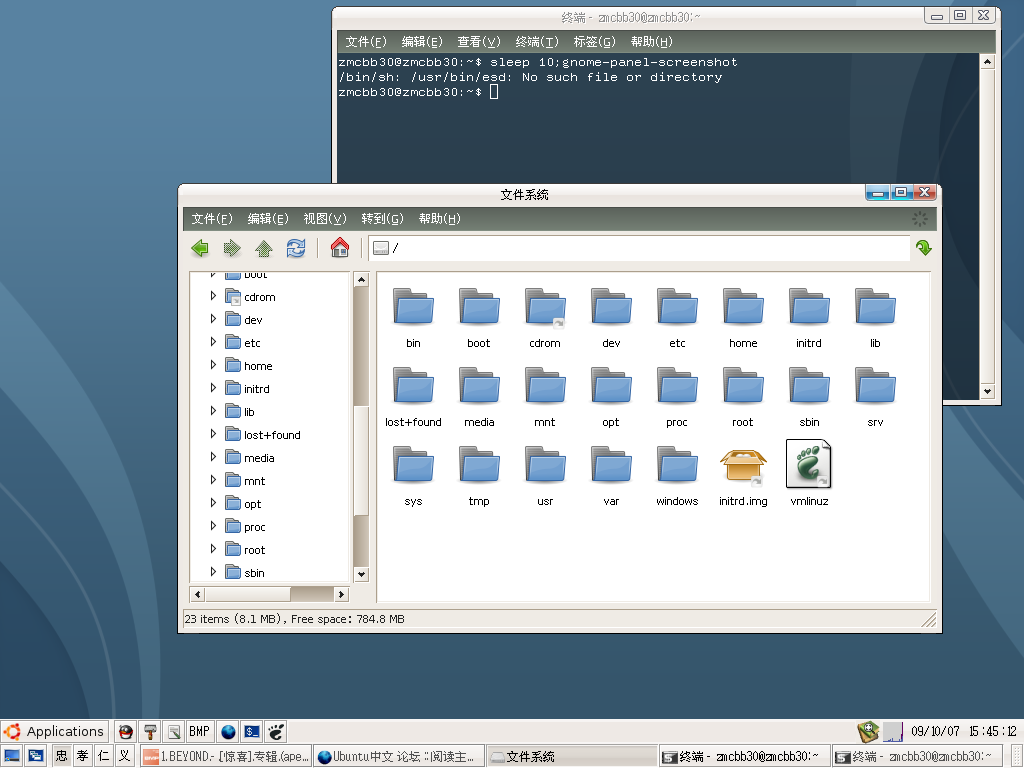Viewport: 1024px width, 768px height.
Task: Expand the etc tree node
Action: pos(213,342)
